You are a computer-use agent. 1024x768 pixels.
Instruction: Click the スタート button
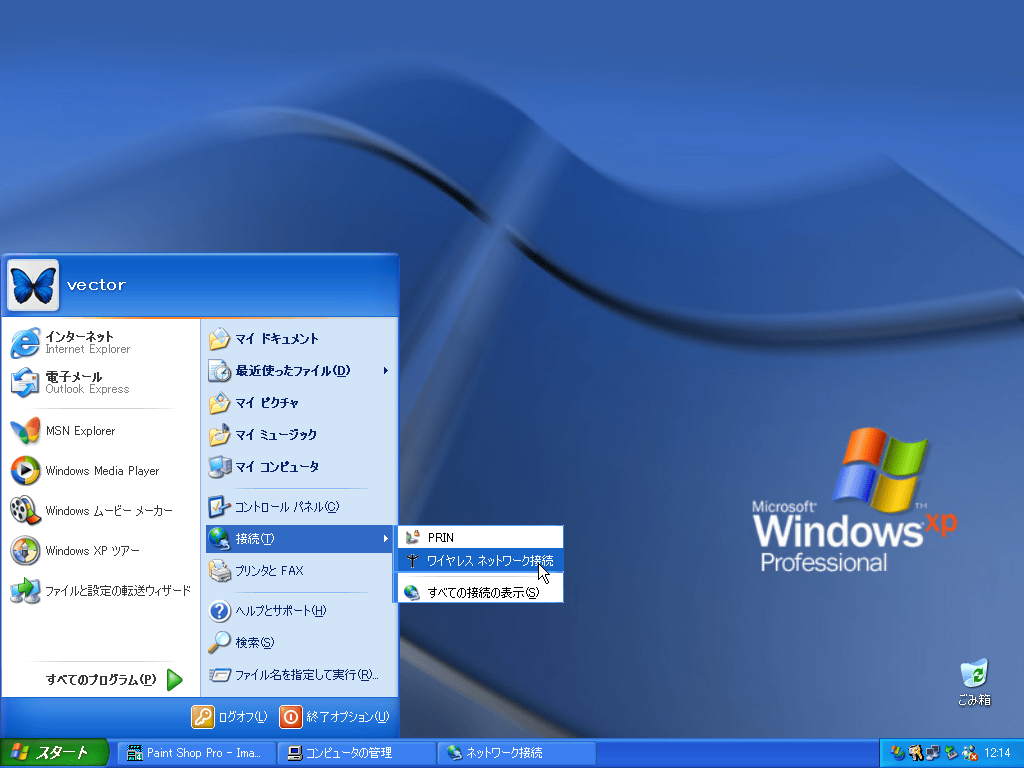click(54, 753)
